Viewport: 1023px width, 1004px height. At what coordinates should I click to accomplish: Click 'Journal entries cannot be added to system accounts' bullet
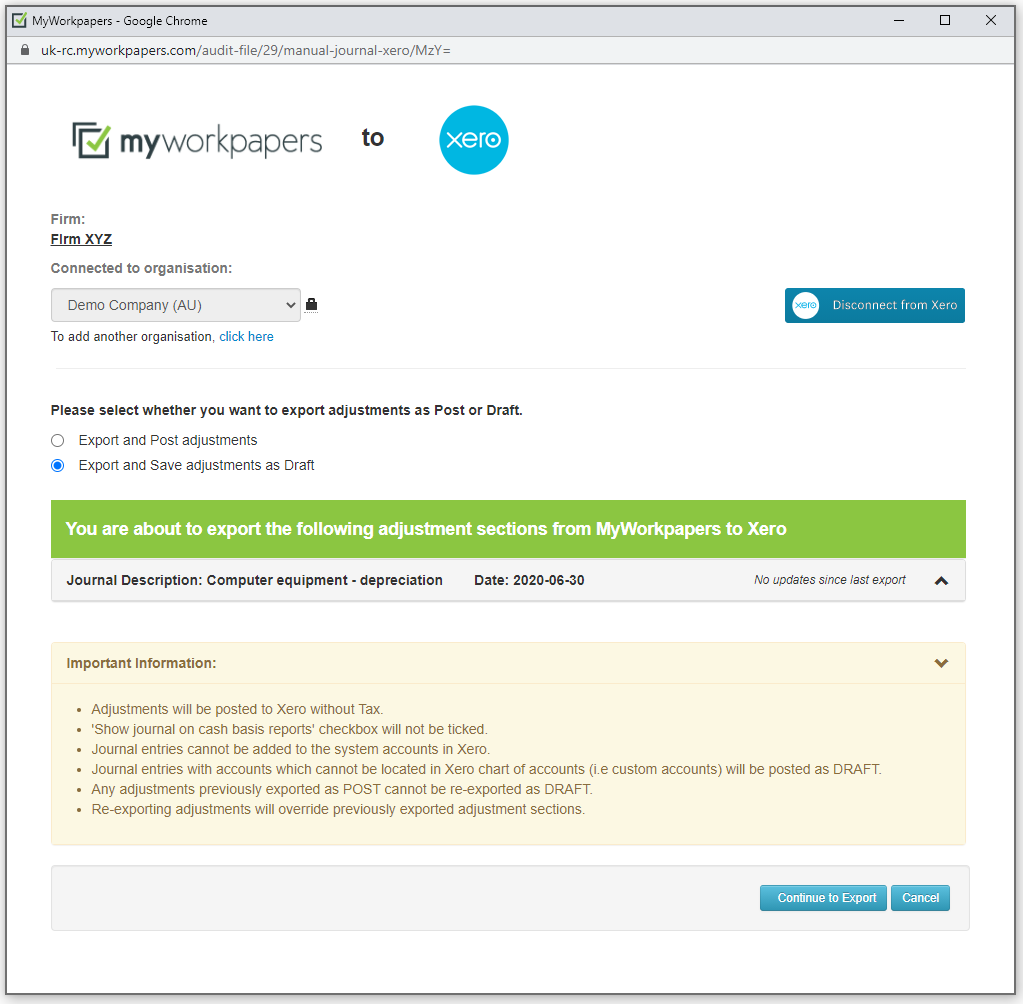291,749
